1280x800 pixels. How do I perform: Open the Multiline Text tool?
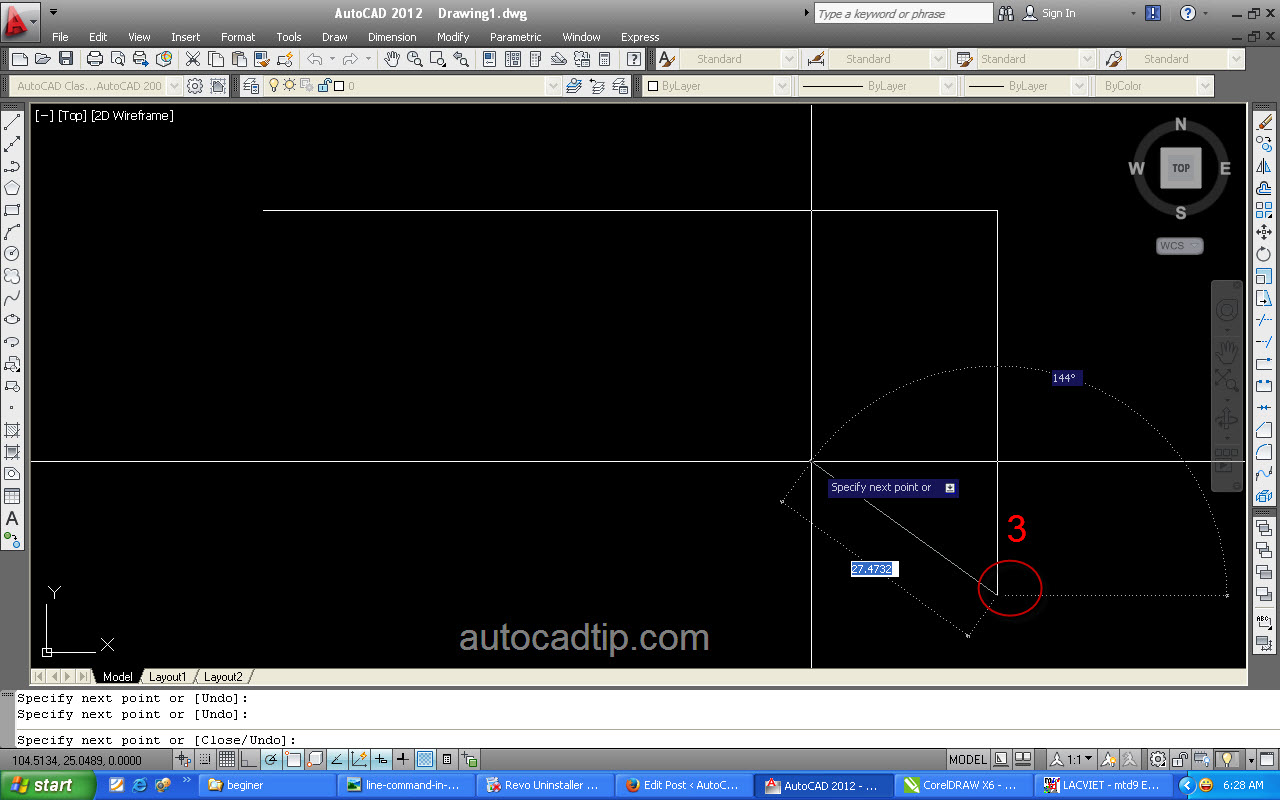[13, 519]
